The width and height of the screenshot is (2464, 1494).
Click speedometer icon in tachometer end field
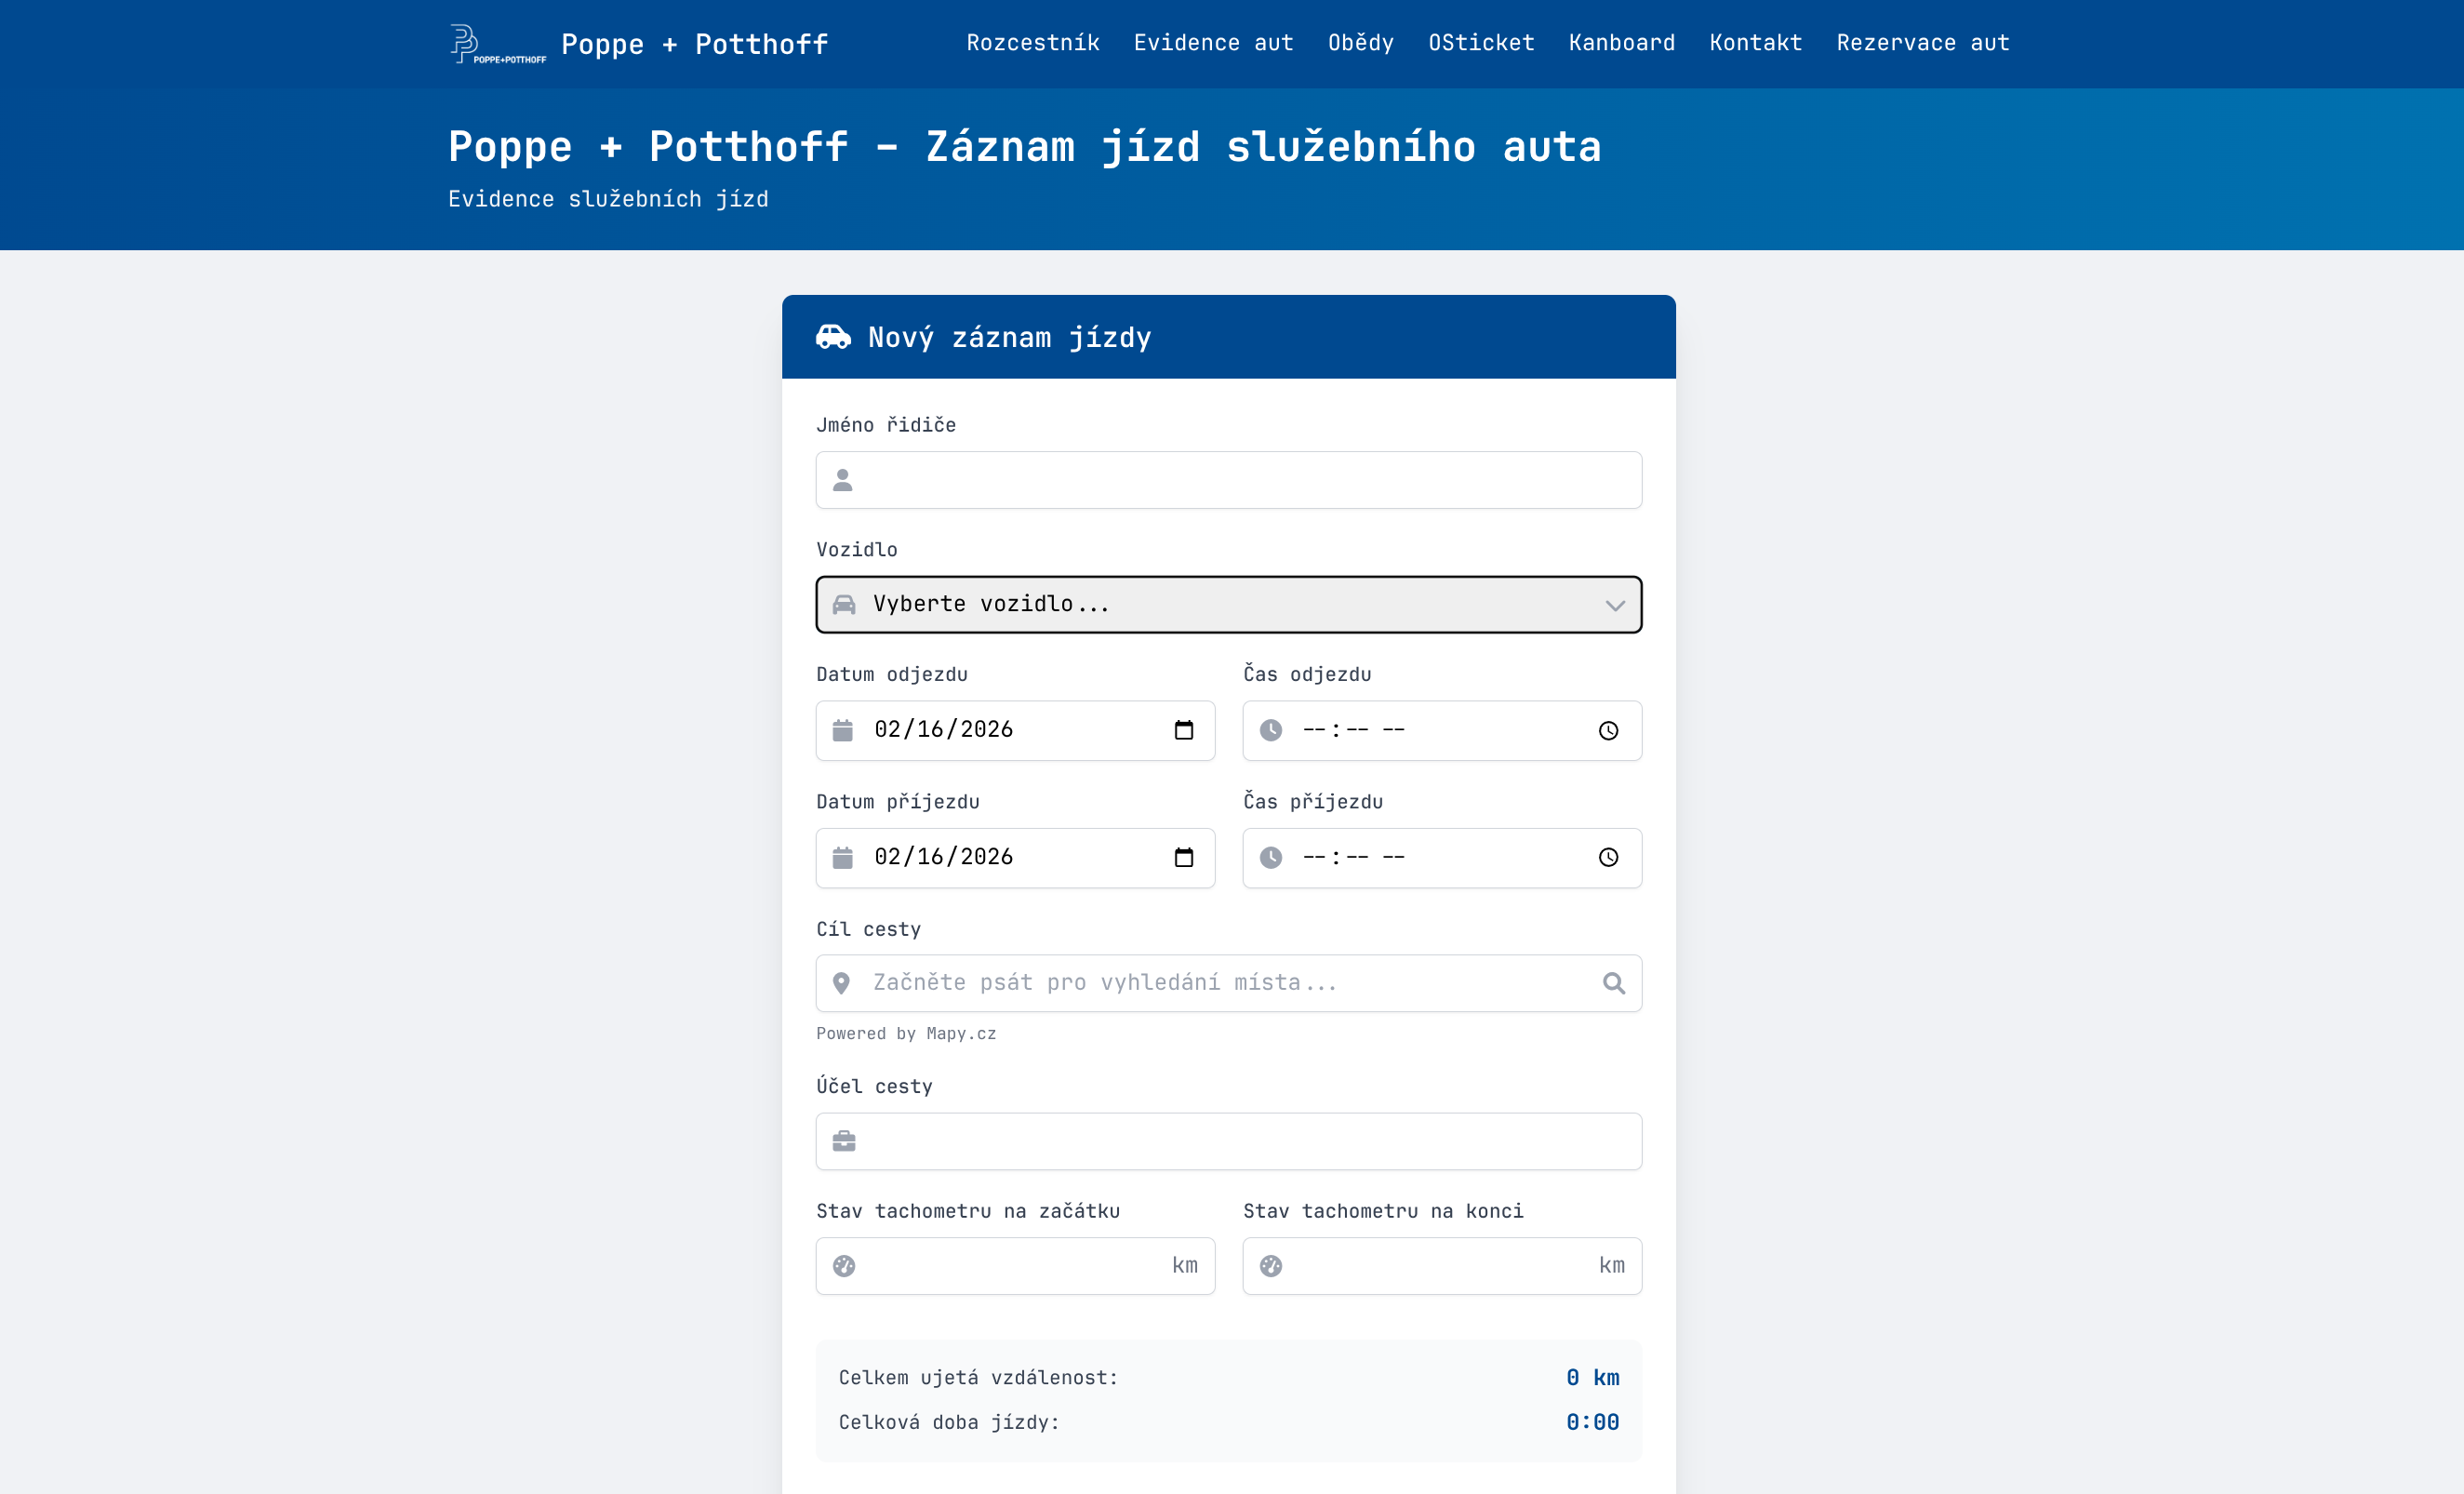[1271, 1266]
